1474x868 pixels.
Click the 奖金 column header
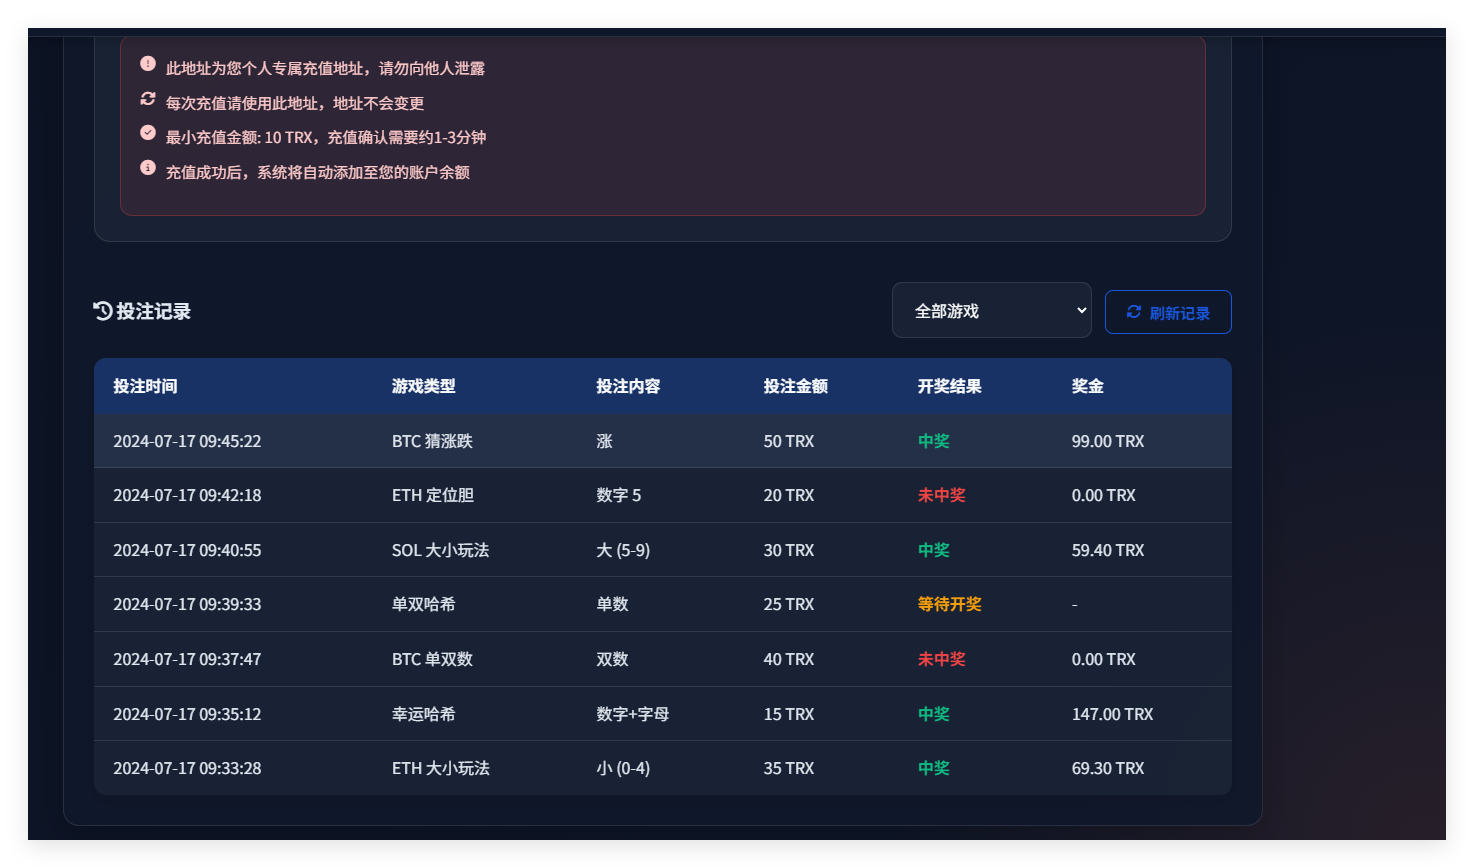click(1087, 386)
